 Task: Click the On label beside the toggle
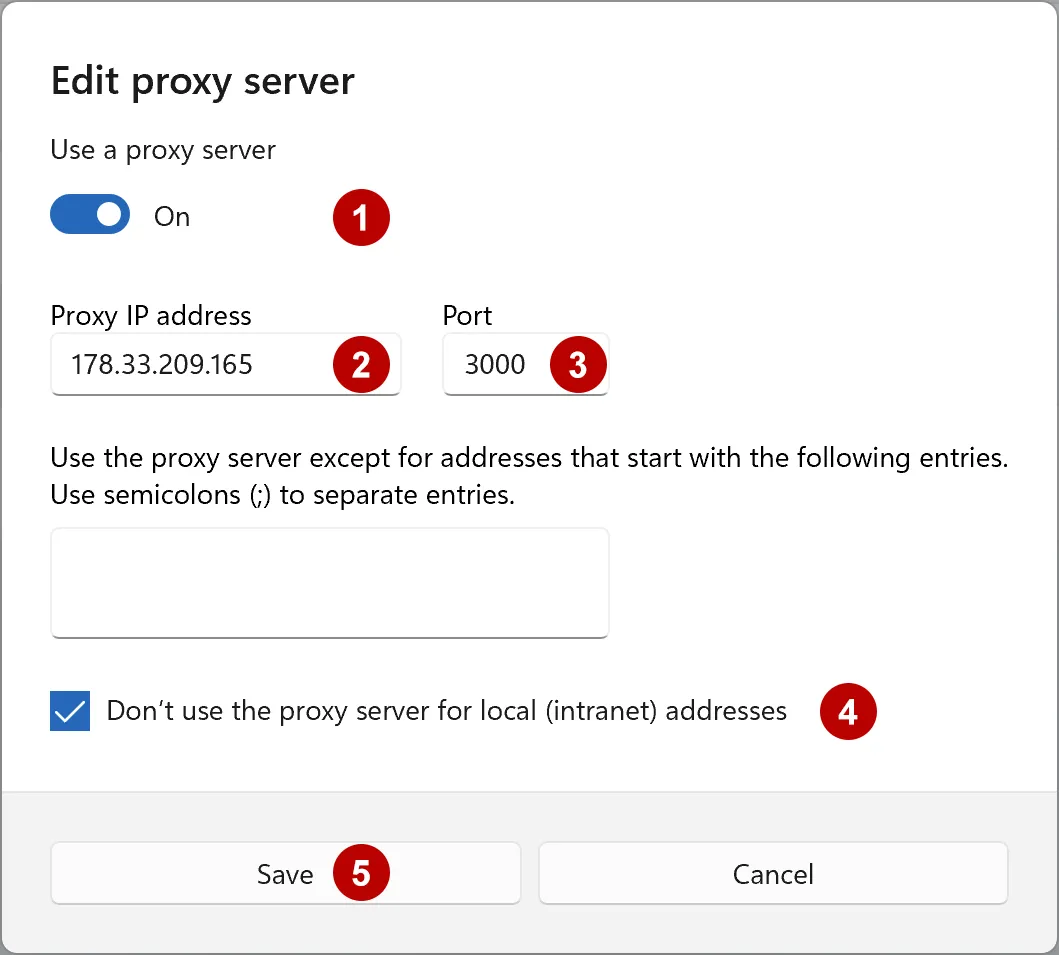pyautogui.click(x=170, y=216)
